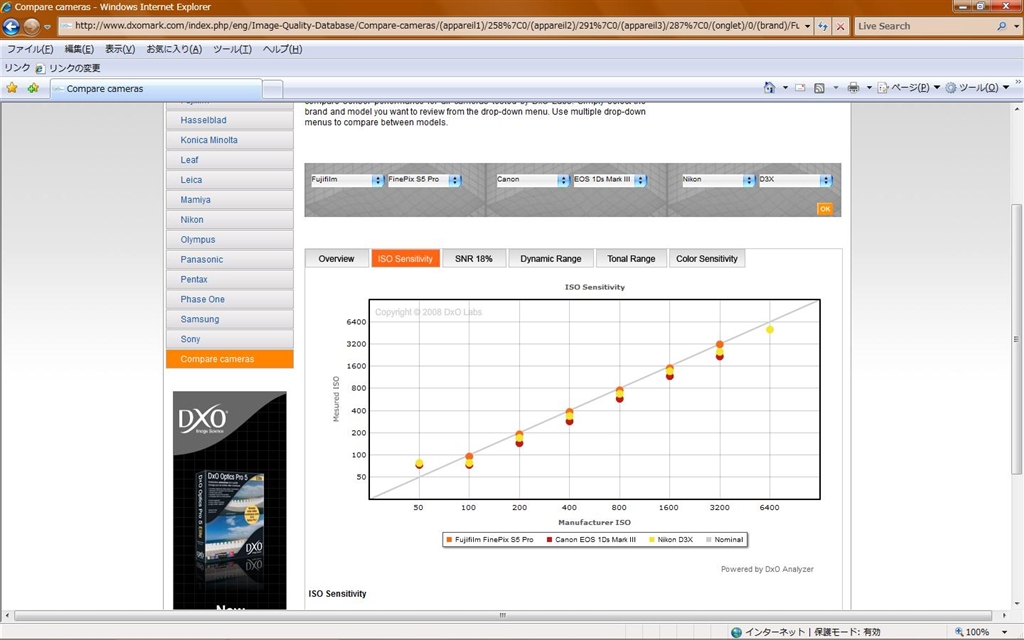Switch to the Overview tab
Image resolution: width=1024 pixels, height=640 pixels.
click(x=336, y=259)
